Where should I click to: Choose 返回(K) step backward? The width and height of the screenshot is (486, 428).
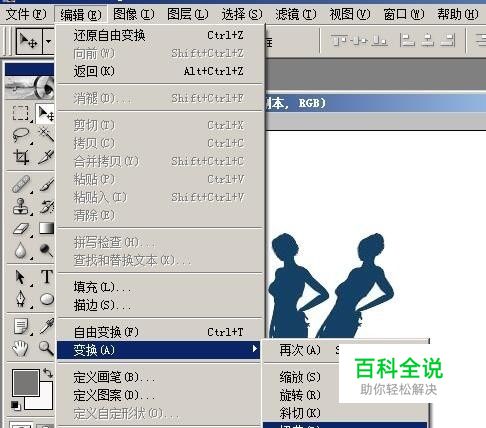[159, 71]
